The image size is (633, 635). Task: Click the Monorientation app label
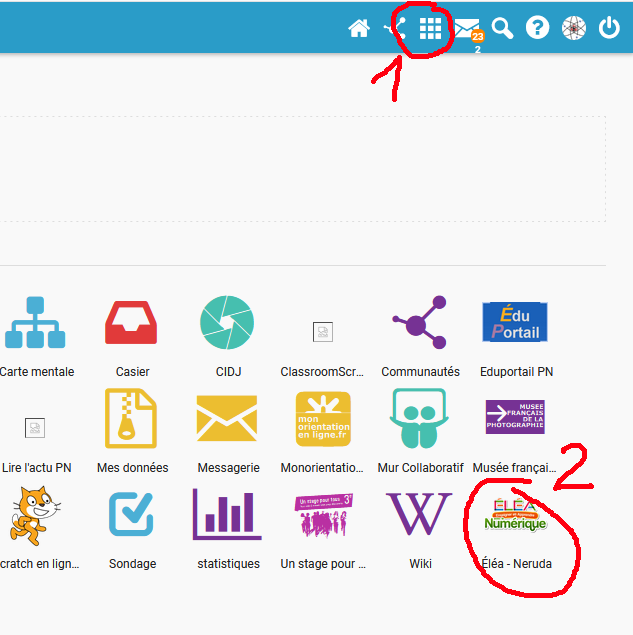(322, 467)
